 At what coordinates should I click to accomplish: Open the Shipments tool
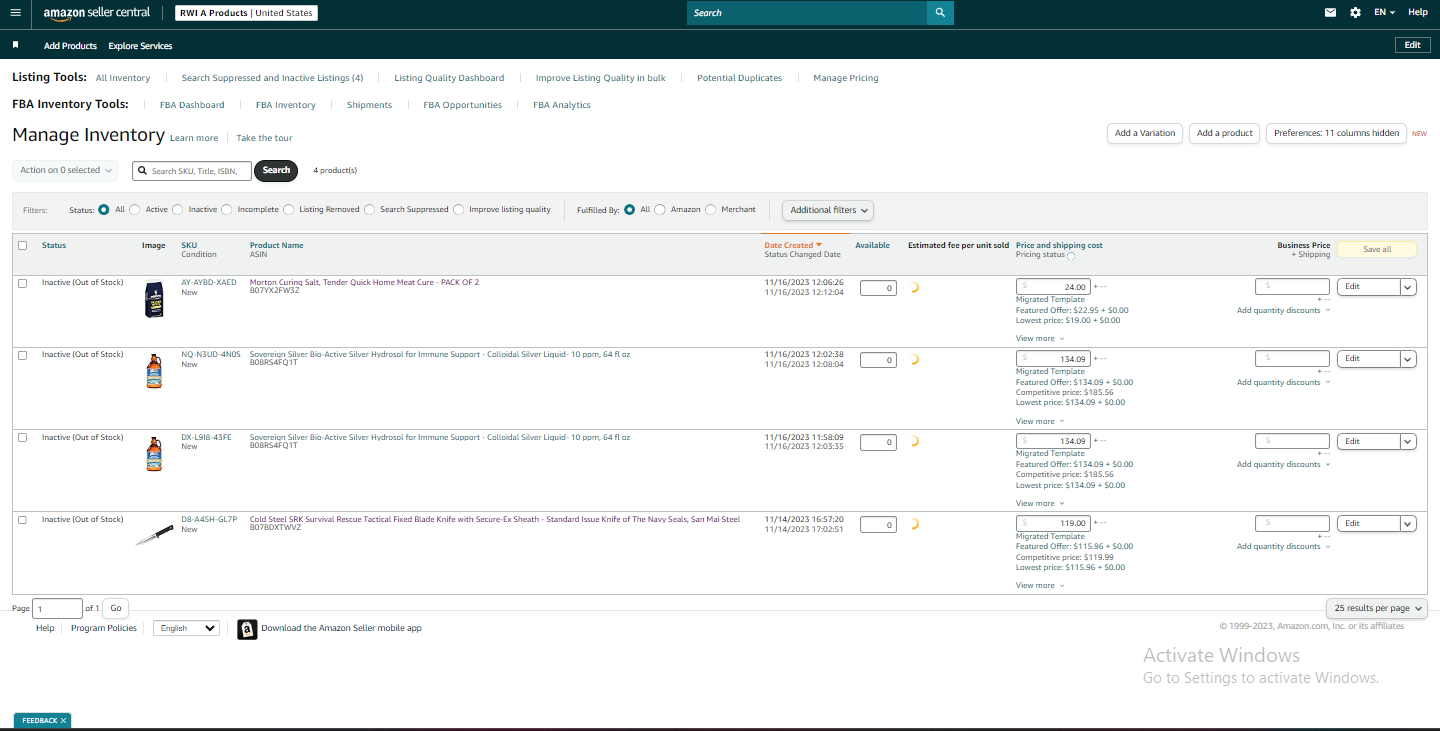(x=369, y=105)
